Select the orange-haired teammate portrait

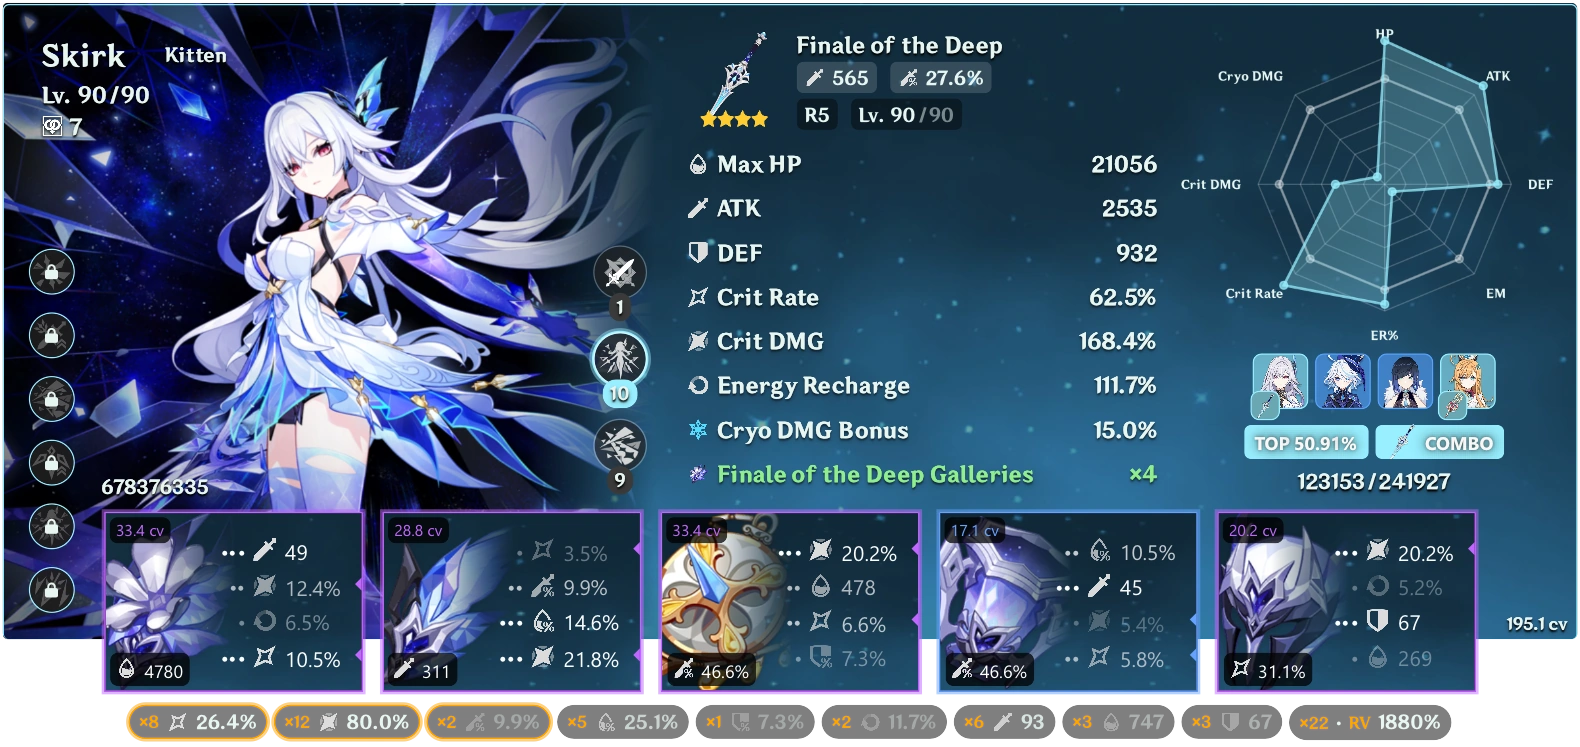pos(1467,382)
